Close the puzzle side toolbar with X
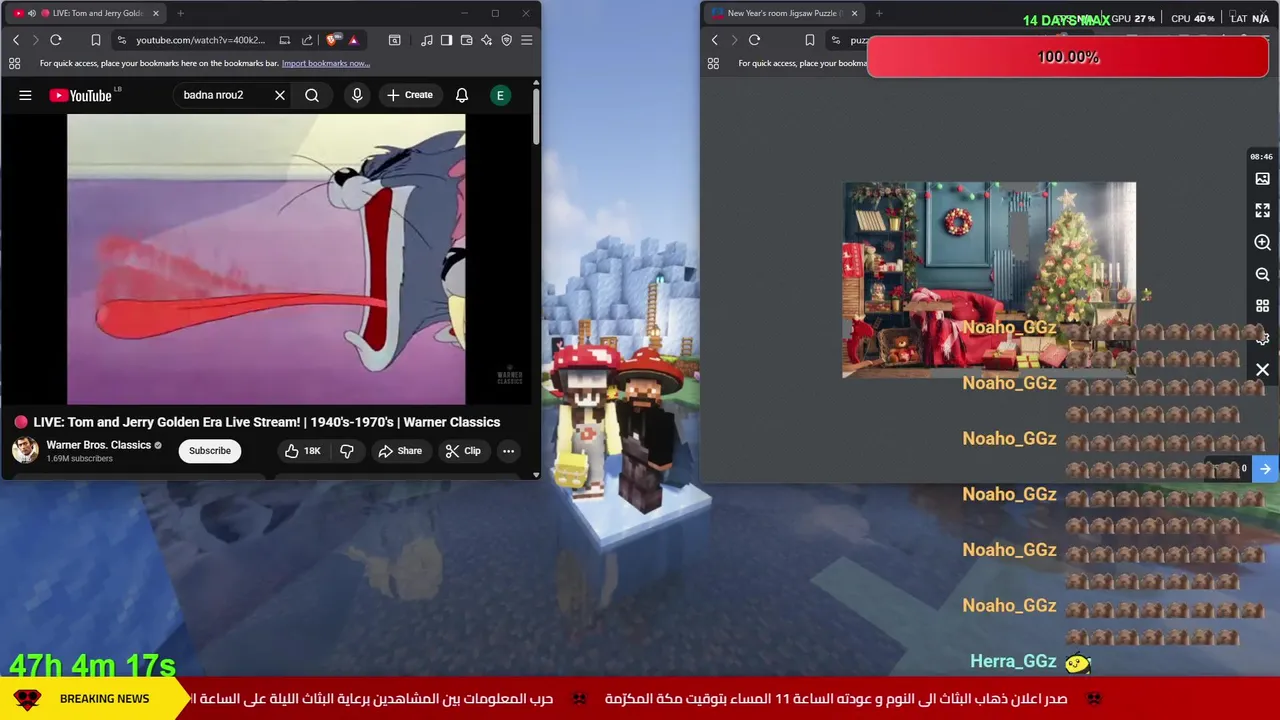Viewport: 1280px width, 720px height. 1262,371
